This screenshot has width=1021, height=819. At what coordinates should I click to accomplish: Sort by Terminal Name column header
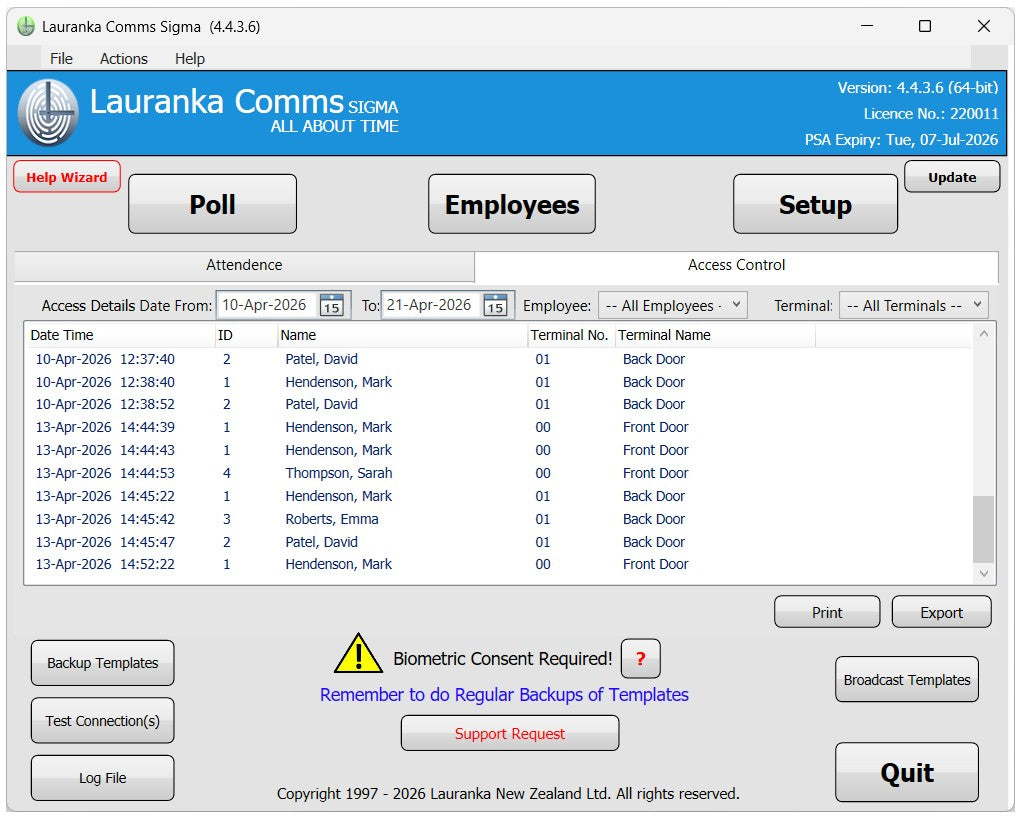715,335
